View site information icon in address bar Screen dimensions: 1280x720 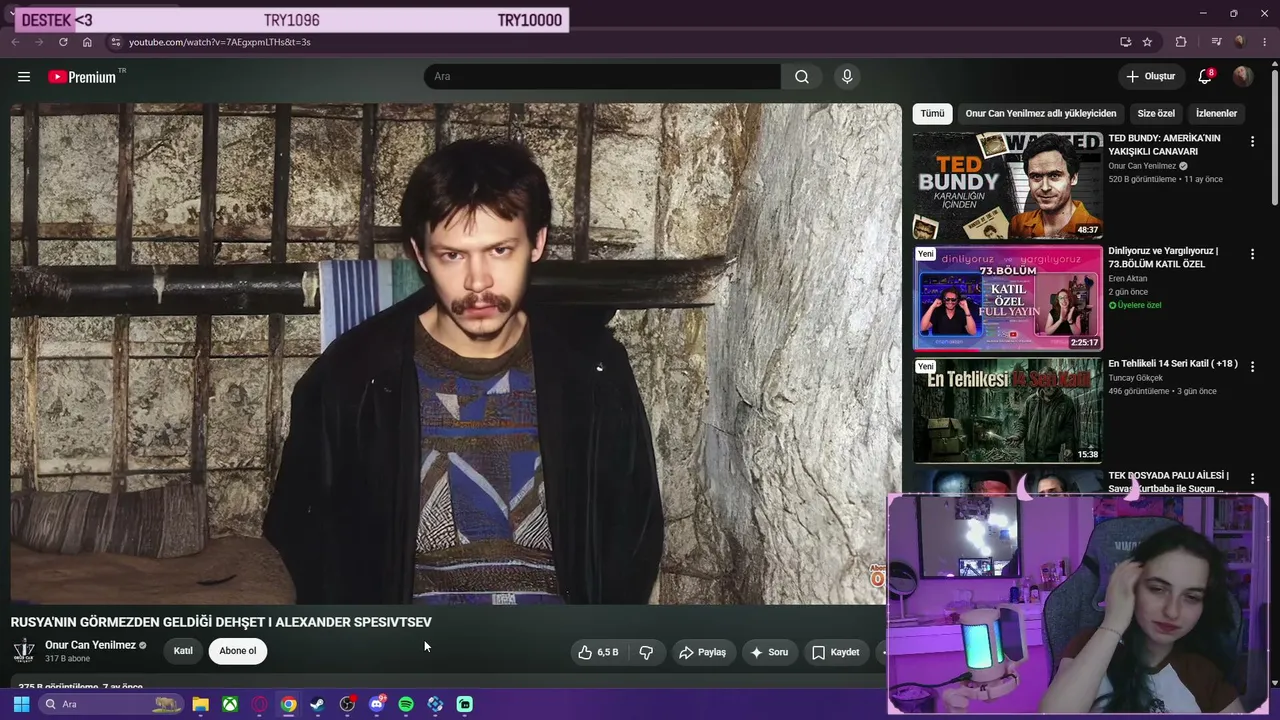click(x=115, y=42)
